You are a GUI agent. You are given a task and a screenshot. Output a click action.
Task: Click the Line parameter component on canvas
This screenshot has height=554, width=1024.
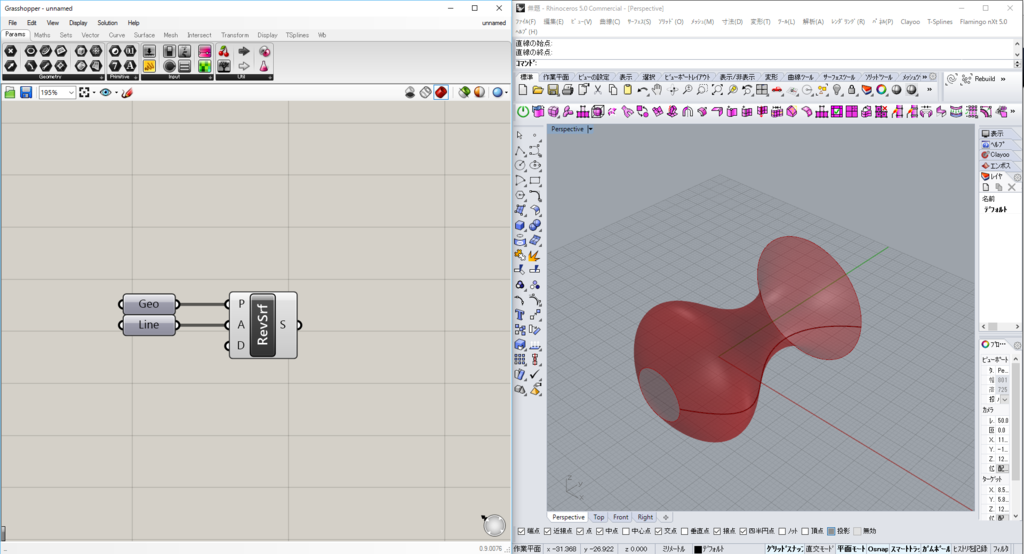(x=149, y=325)
